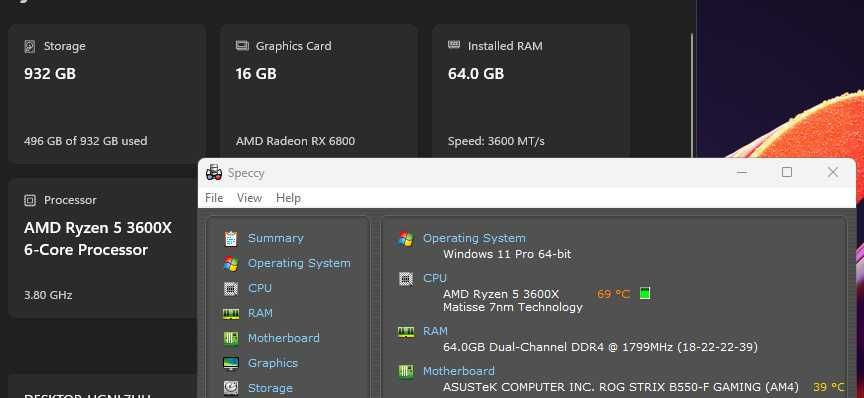Click the Graphics monitor icon in sidebar
This screenshot has width=864, height=398.
(x=231, y=363)
